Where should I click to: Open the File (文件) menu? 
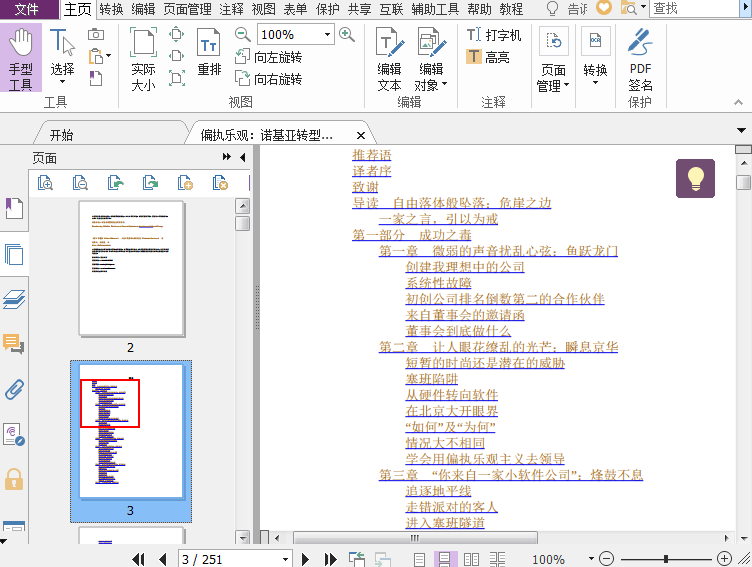tap(28, 9)
